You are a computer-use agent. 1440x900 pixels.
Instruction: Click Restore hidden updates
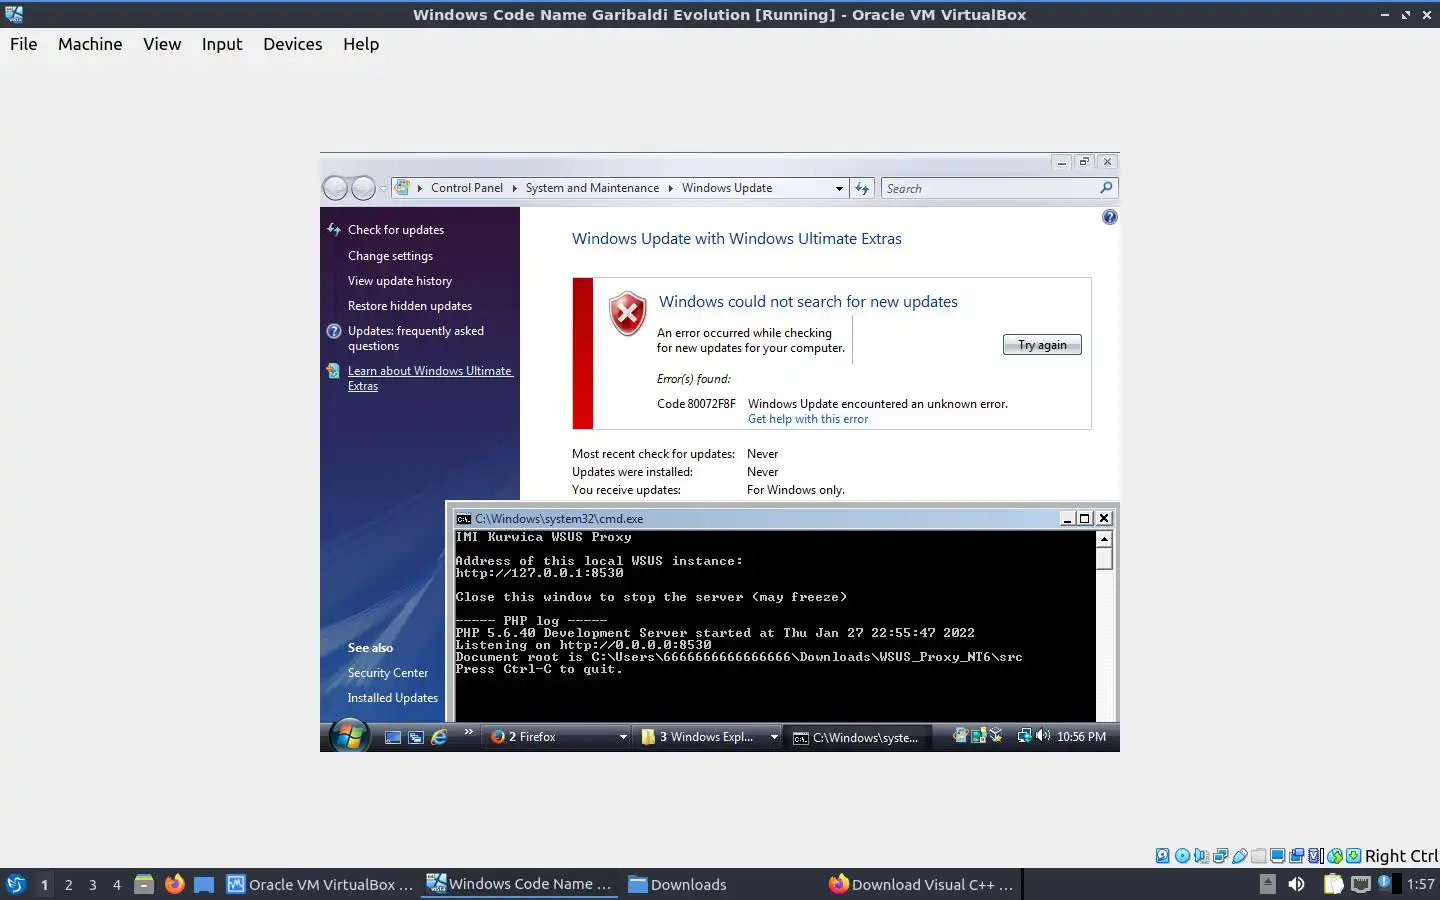click(x=410, y=306)
